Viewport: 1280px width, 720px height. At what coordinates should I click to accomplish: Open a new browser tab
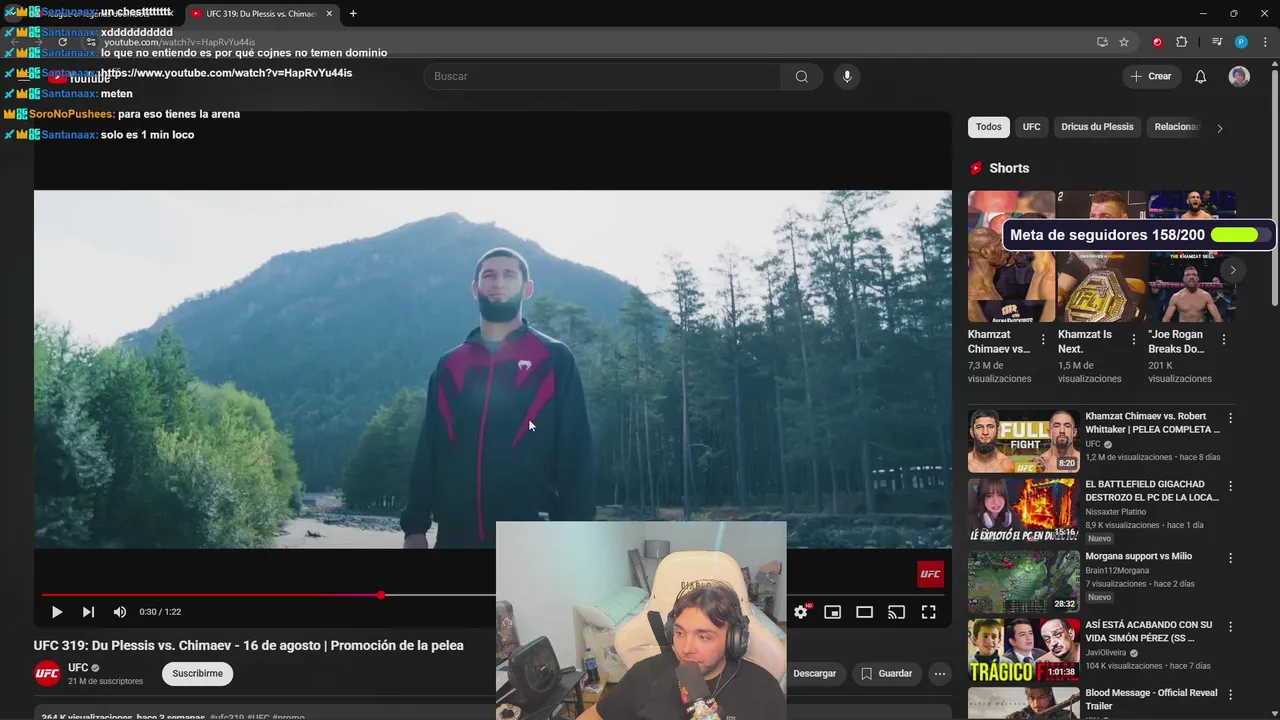[x=353, y=14]
